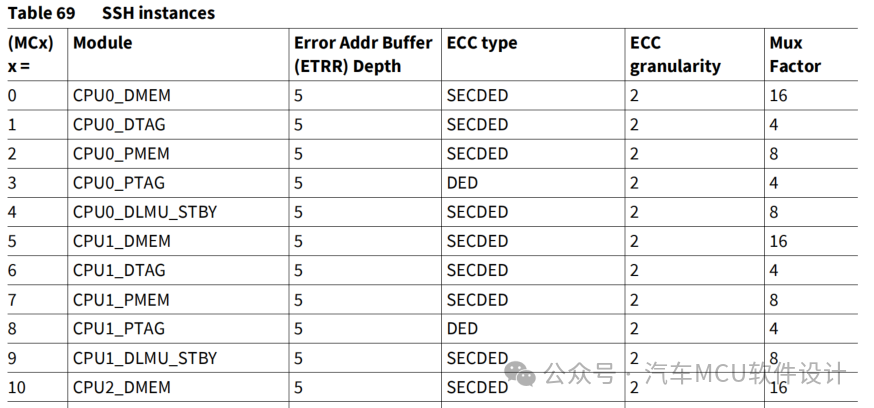Image resolution: width=874 pixels, height=408 pixels.
Task: Click the ECC granularity column header
Action: click(x=675, y=55)
